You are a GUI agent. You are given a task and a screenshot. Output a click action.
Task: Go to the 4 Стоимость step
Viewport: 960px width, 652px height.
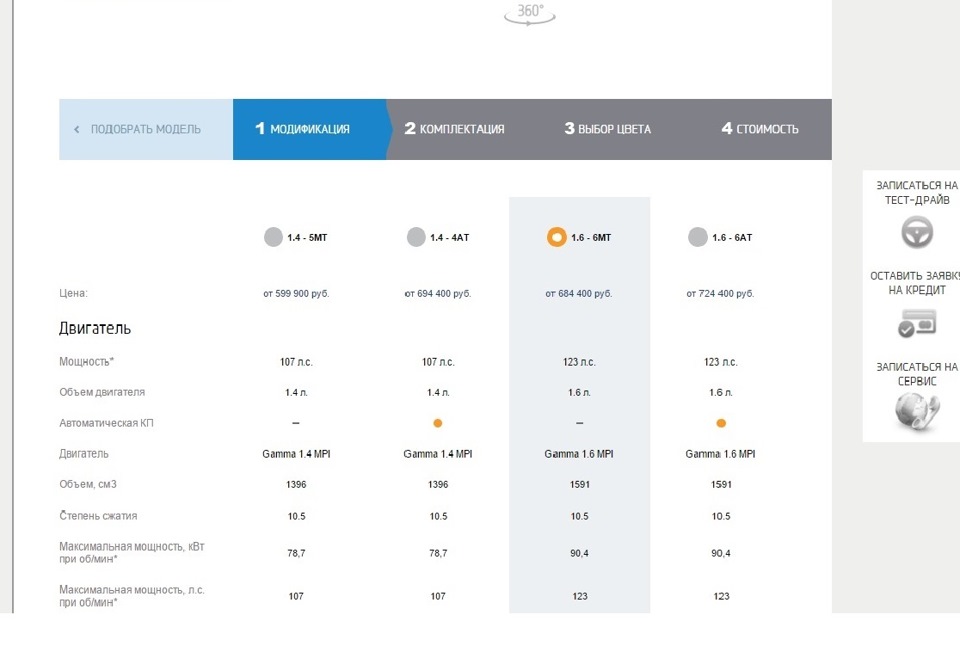pos(760,129)
